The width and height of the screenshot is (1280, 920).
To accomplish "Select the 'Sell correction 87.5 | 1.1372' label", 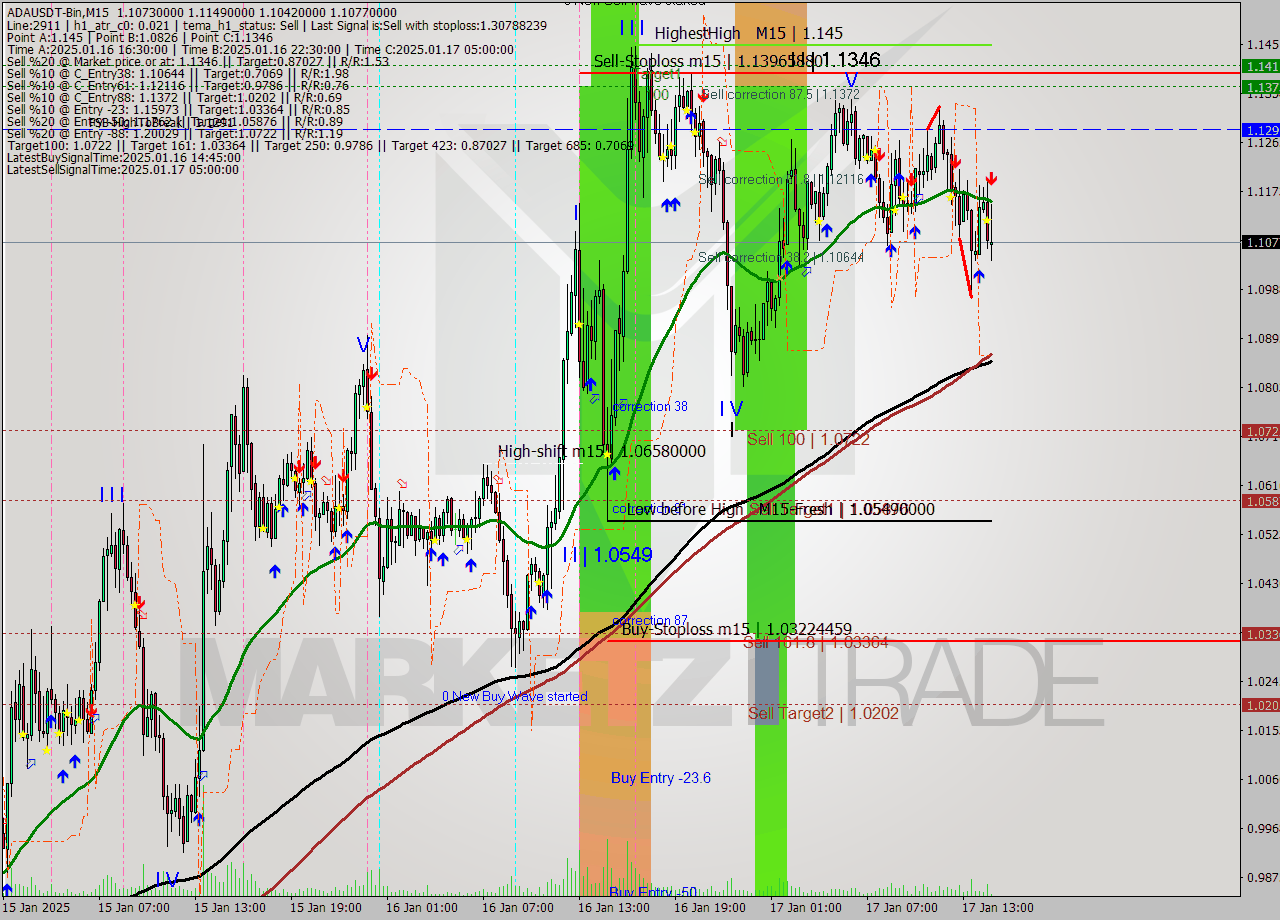I will (x=780, y=94).
